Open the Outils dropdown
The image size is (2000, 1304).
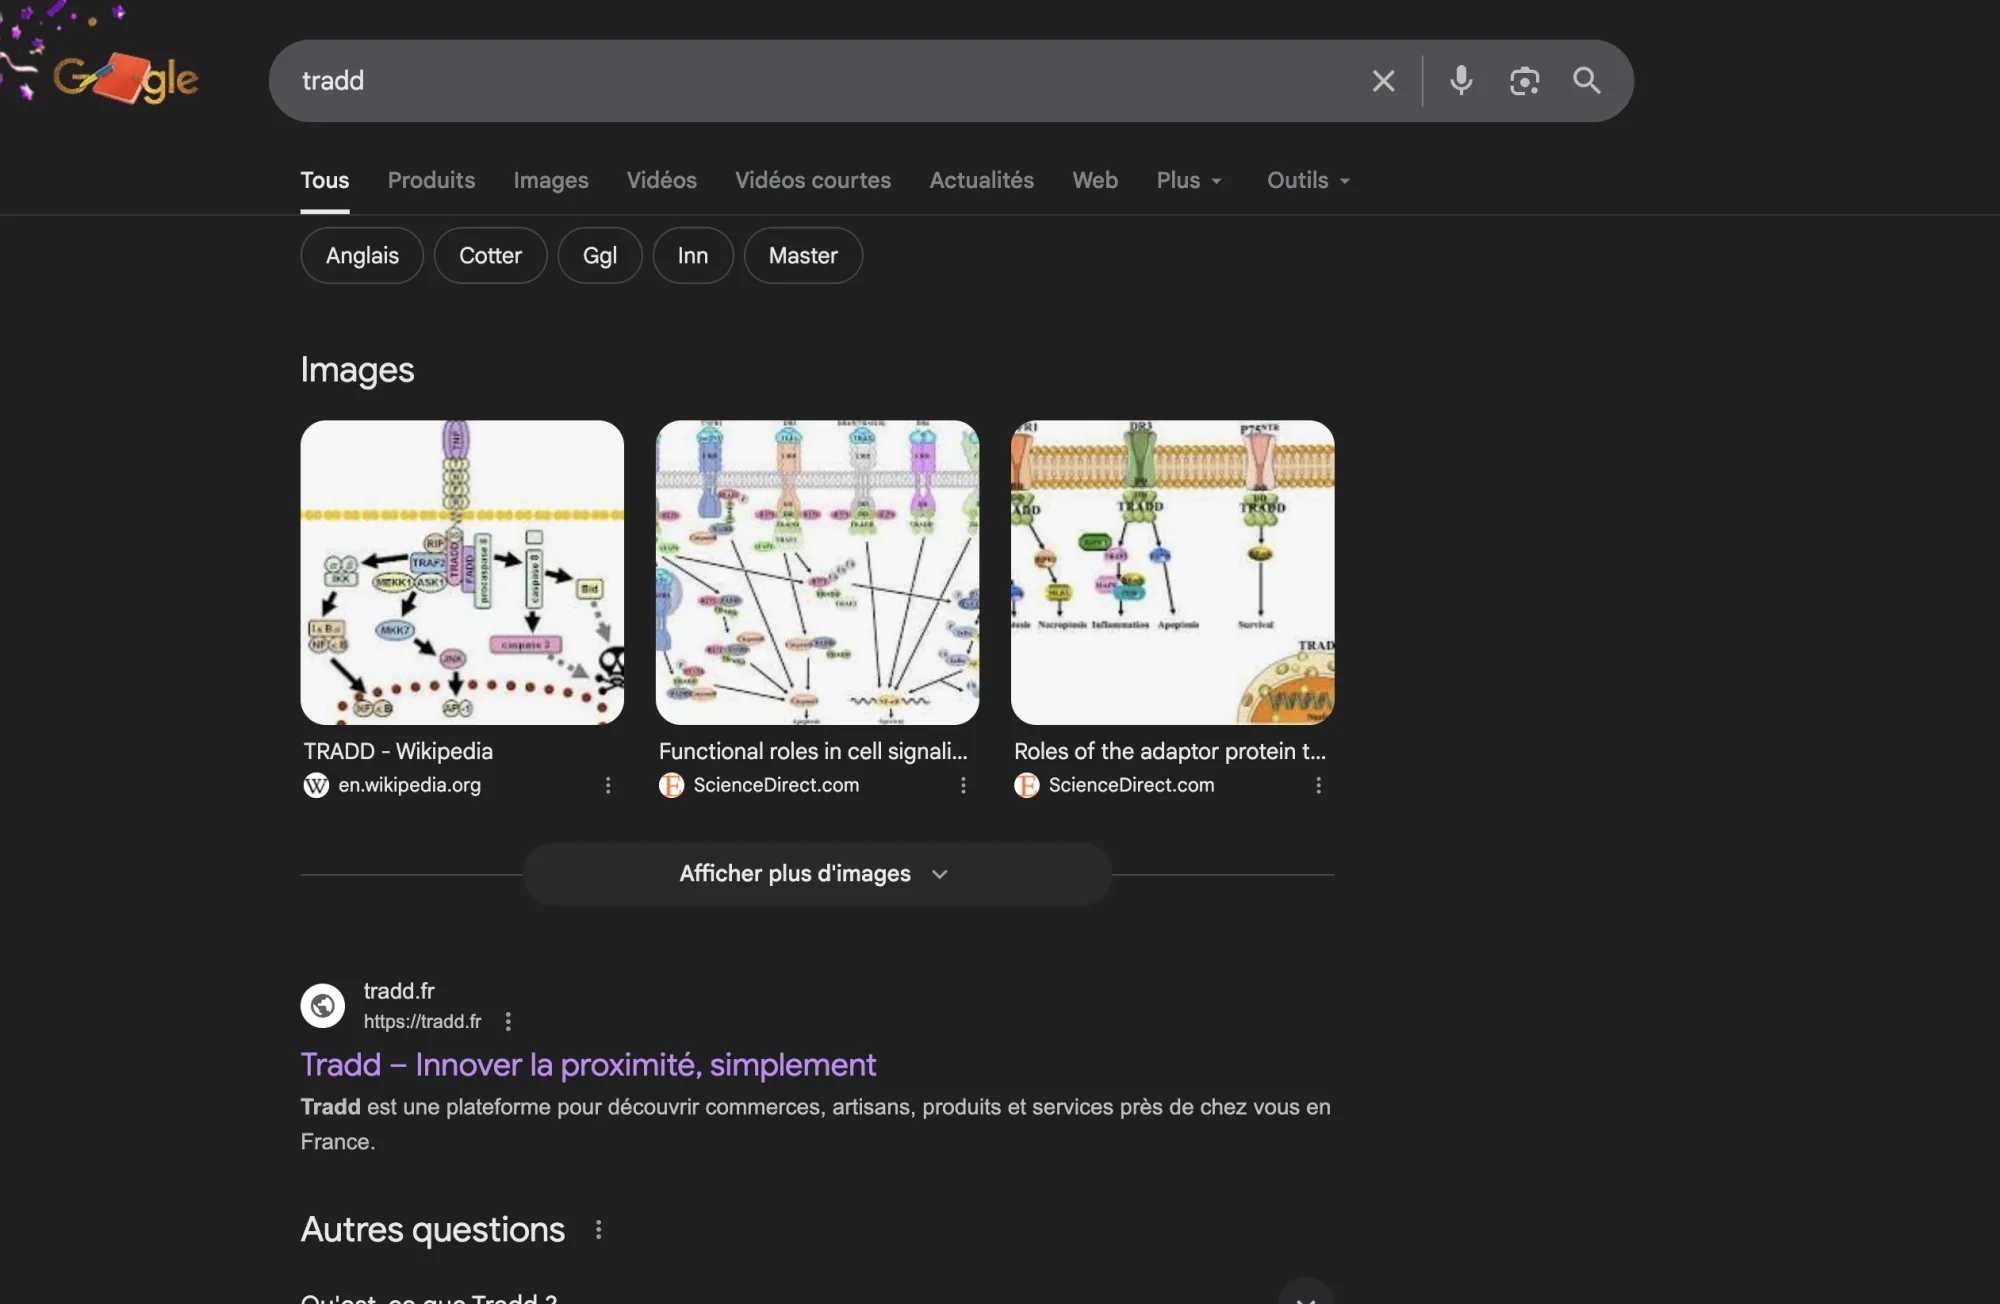(1307, 180)
